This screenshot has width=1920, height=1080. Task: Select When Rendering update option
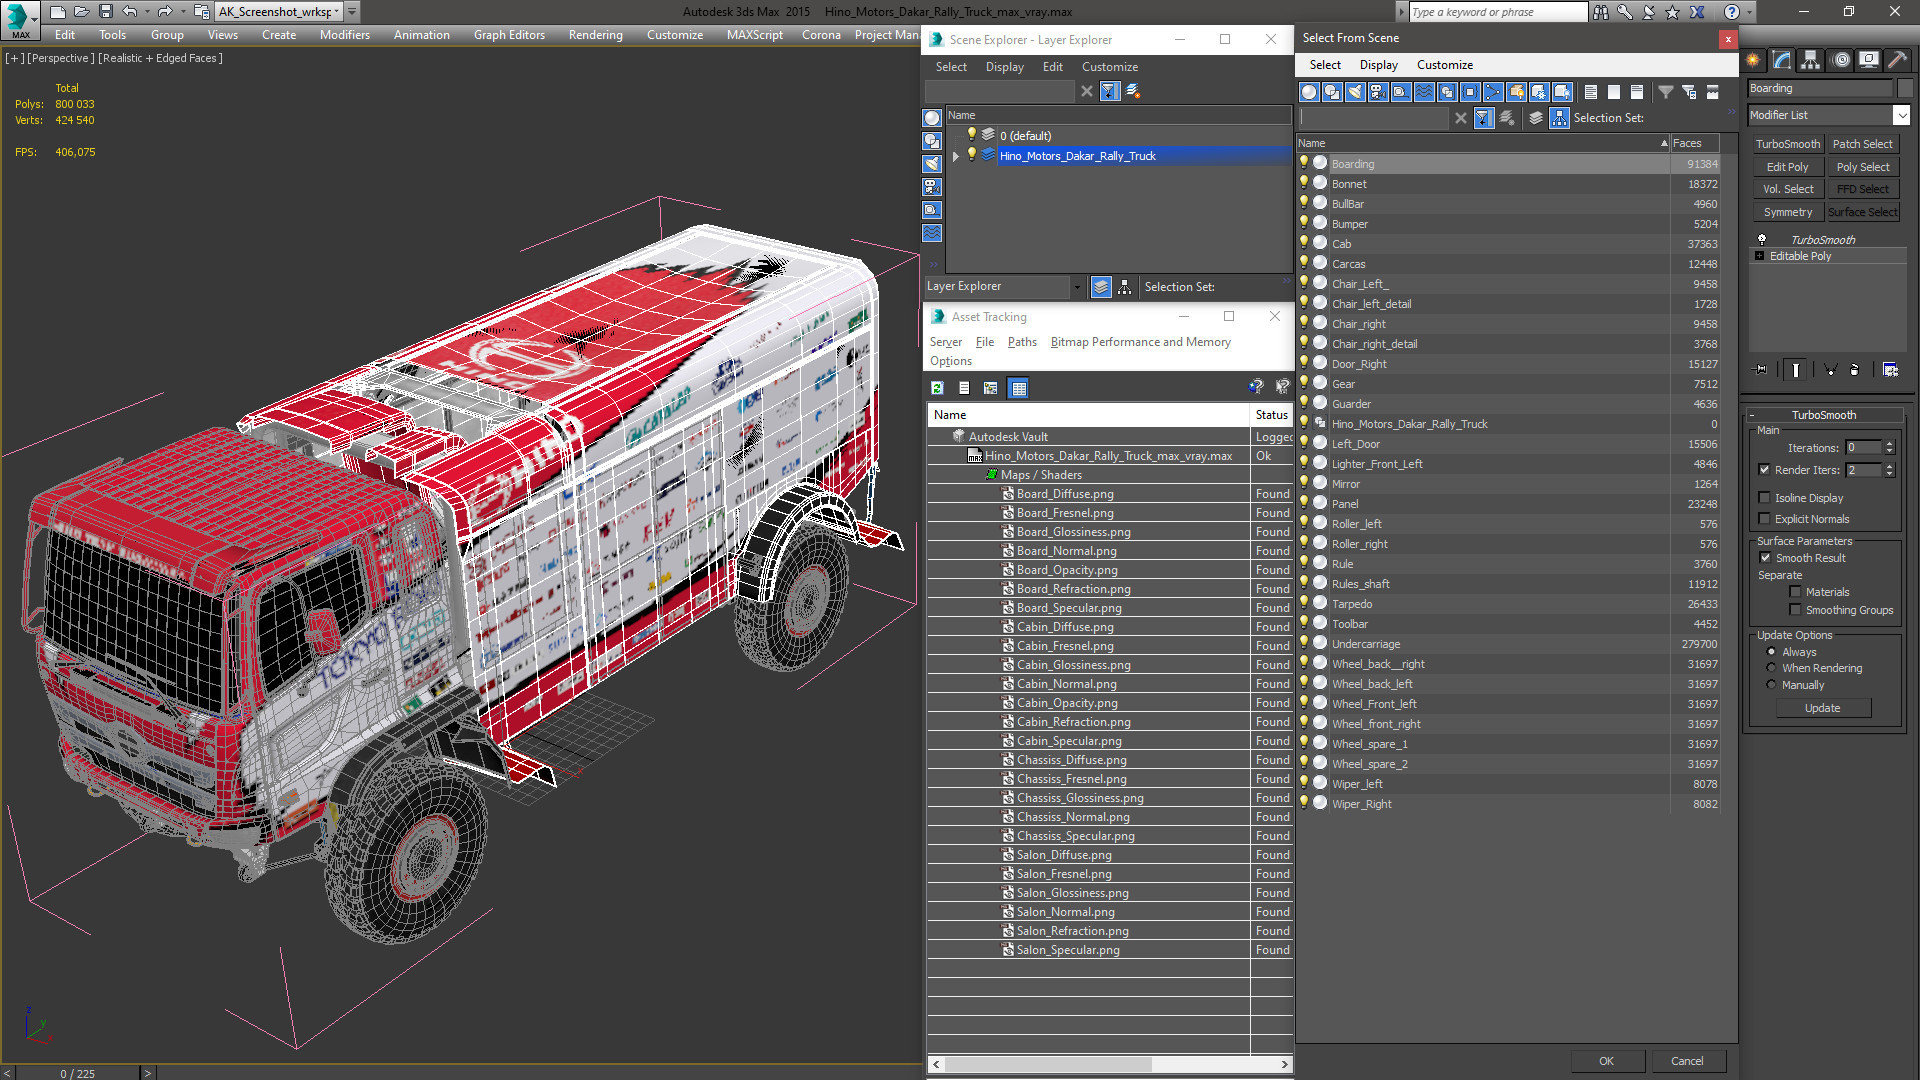click(1771, 668)
